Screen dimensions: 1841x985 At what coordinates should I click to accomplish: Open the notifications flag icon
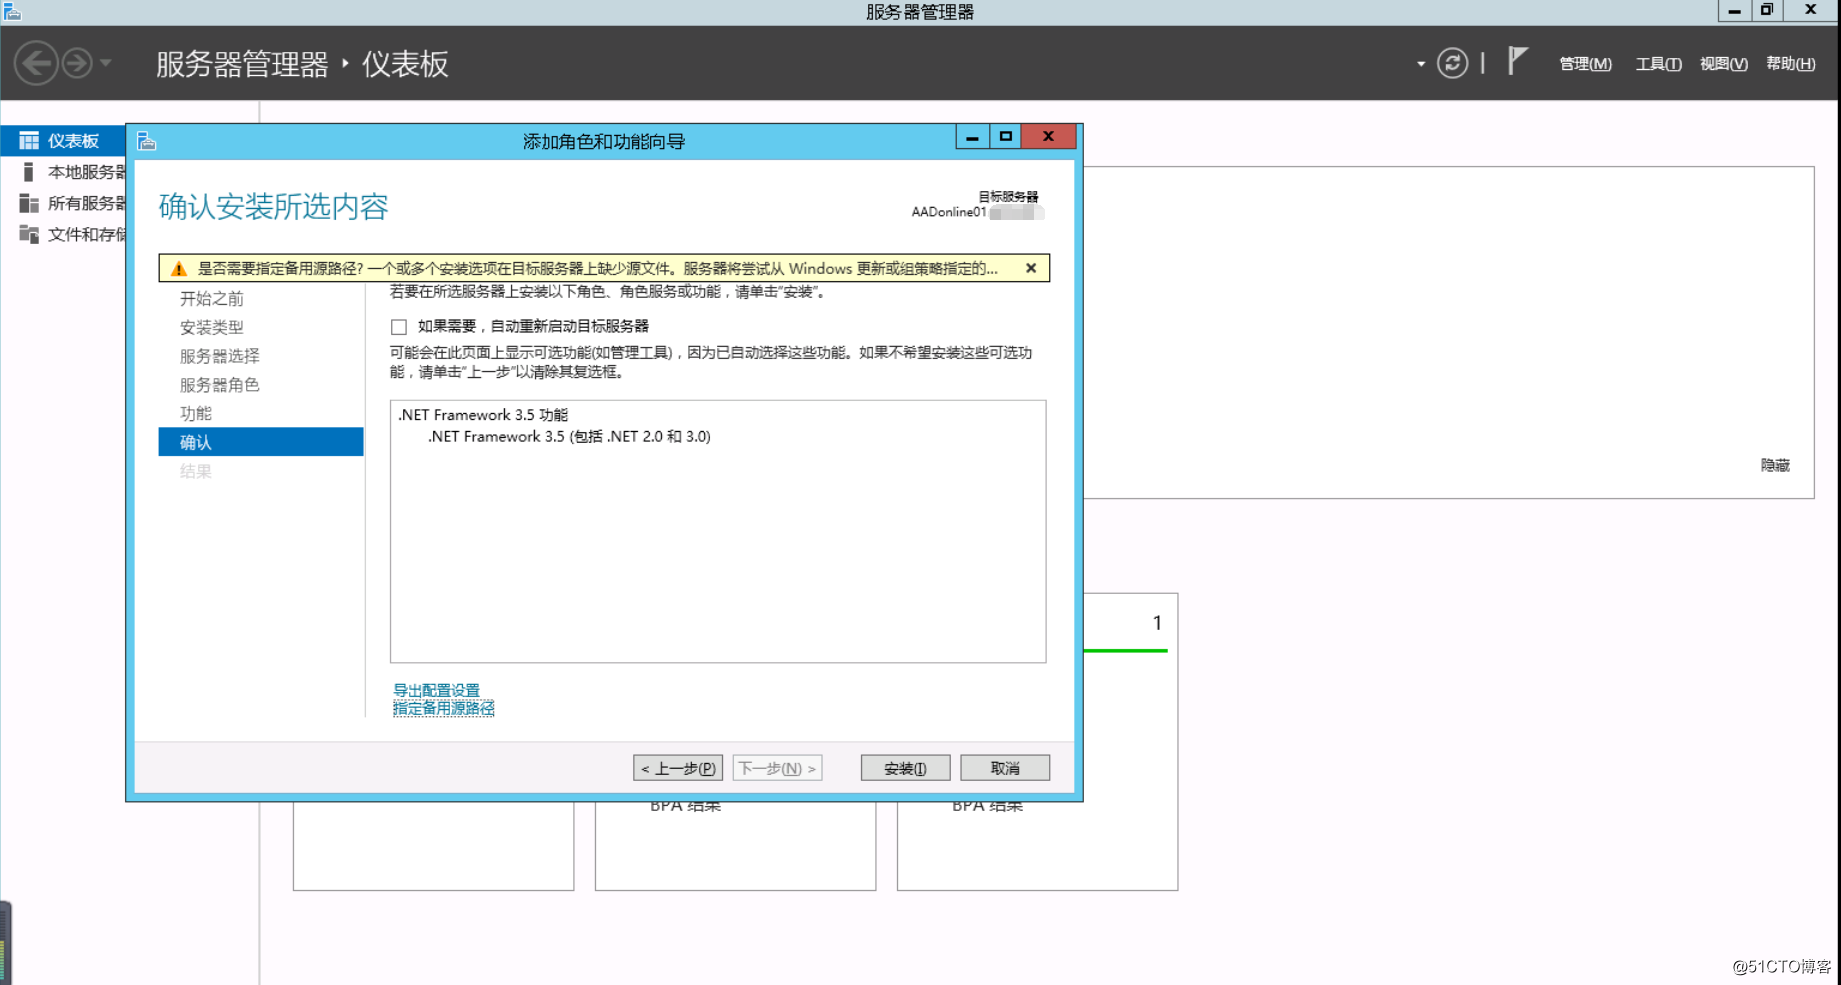click(x=1517, y=62)
